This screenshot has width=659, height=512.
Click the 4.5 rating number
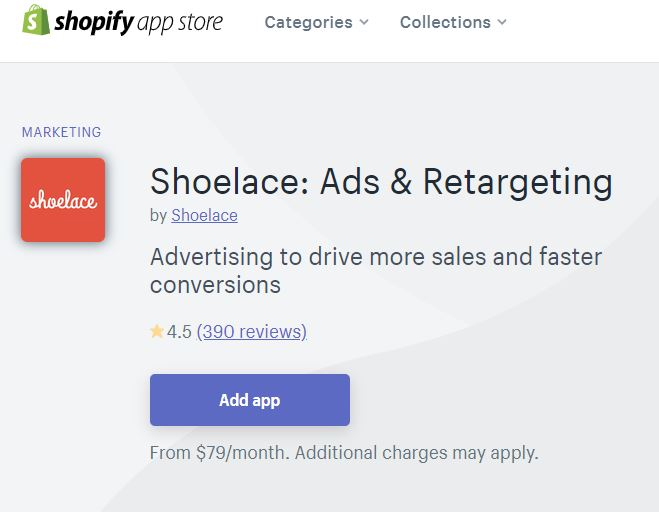coord(179,331)
